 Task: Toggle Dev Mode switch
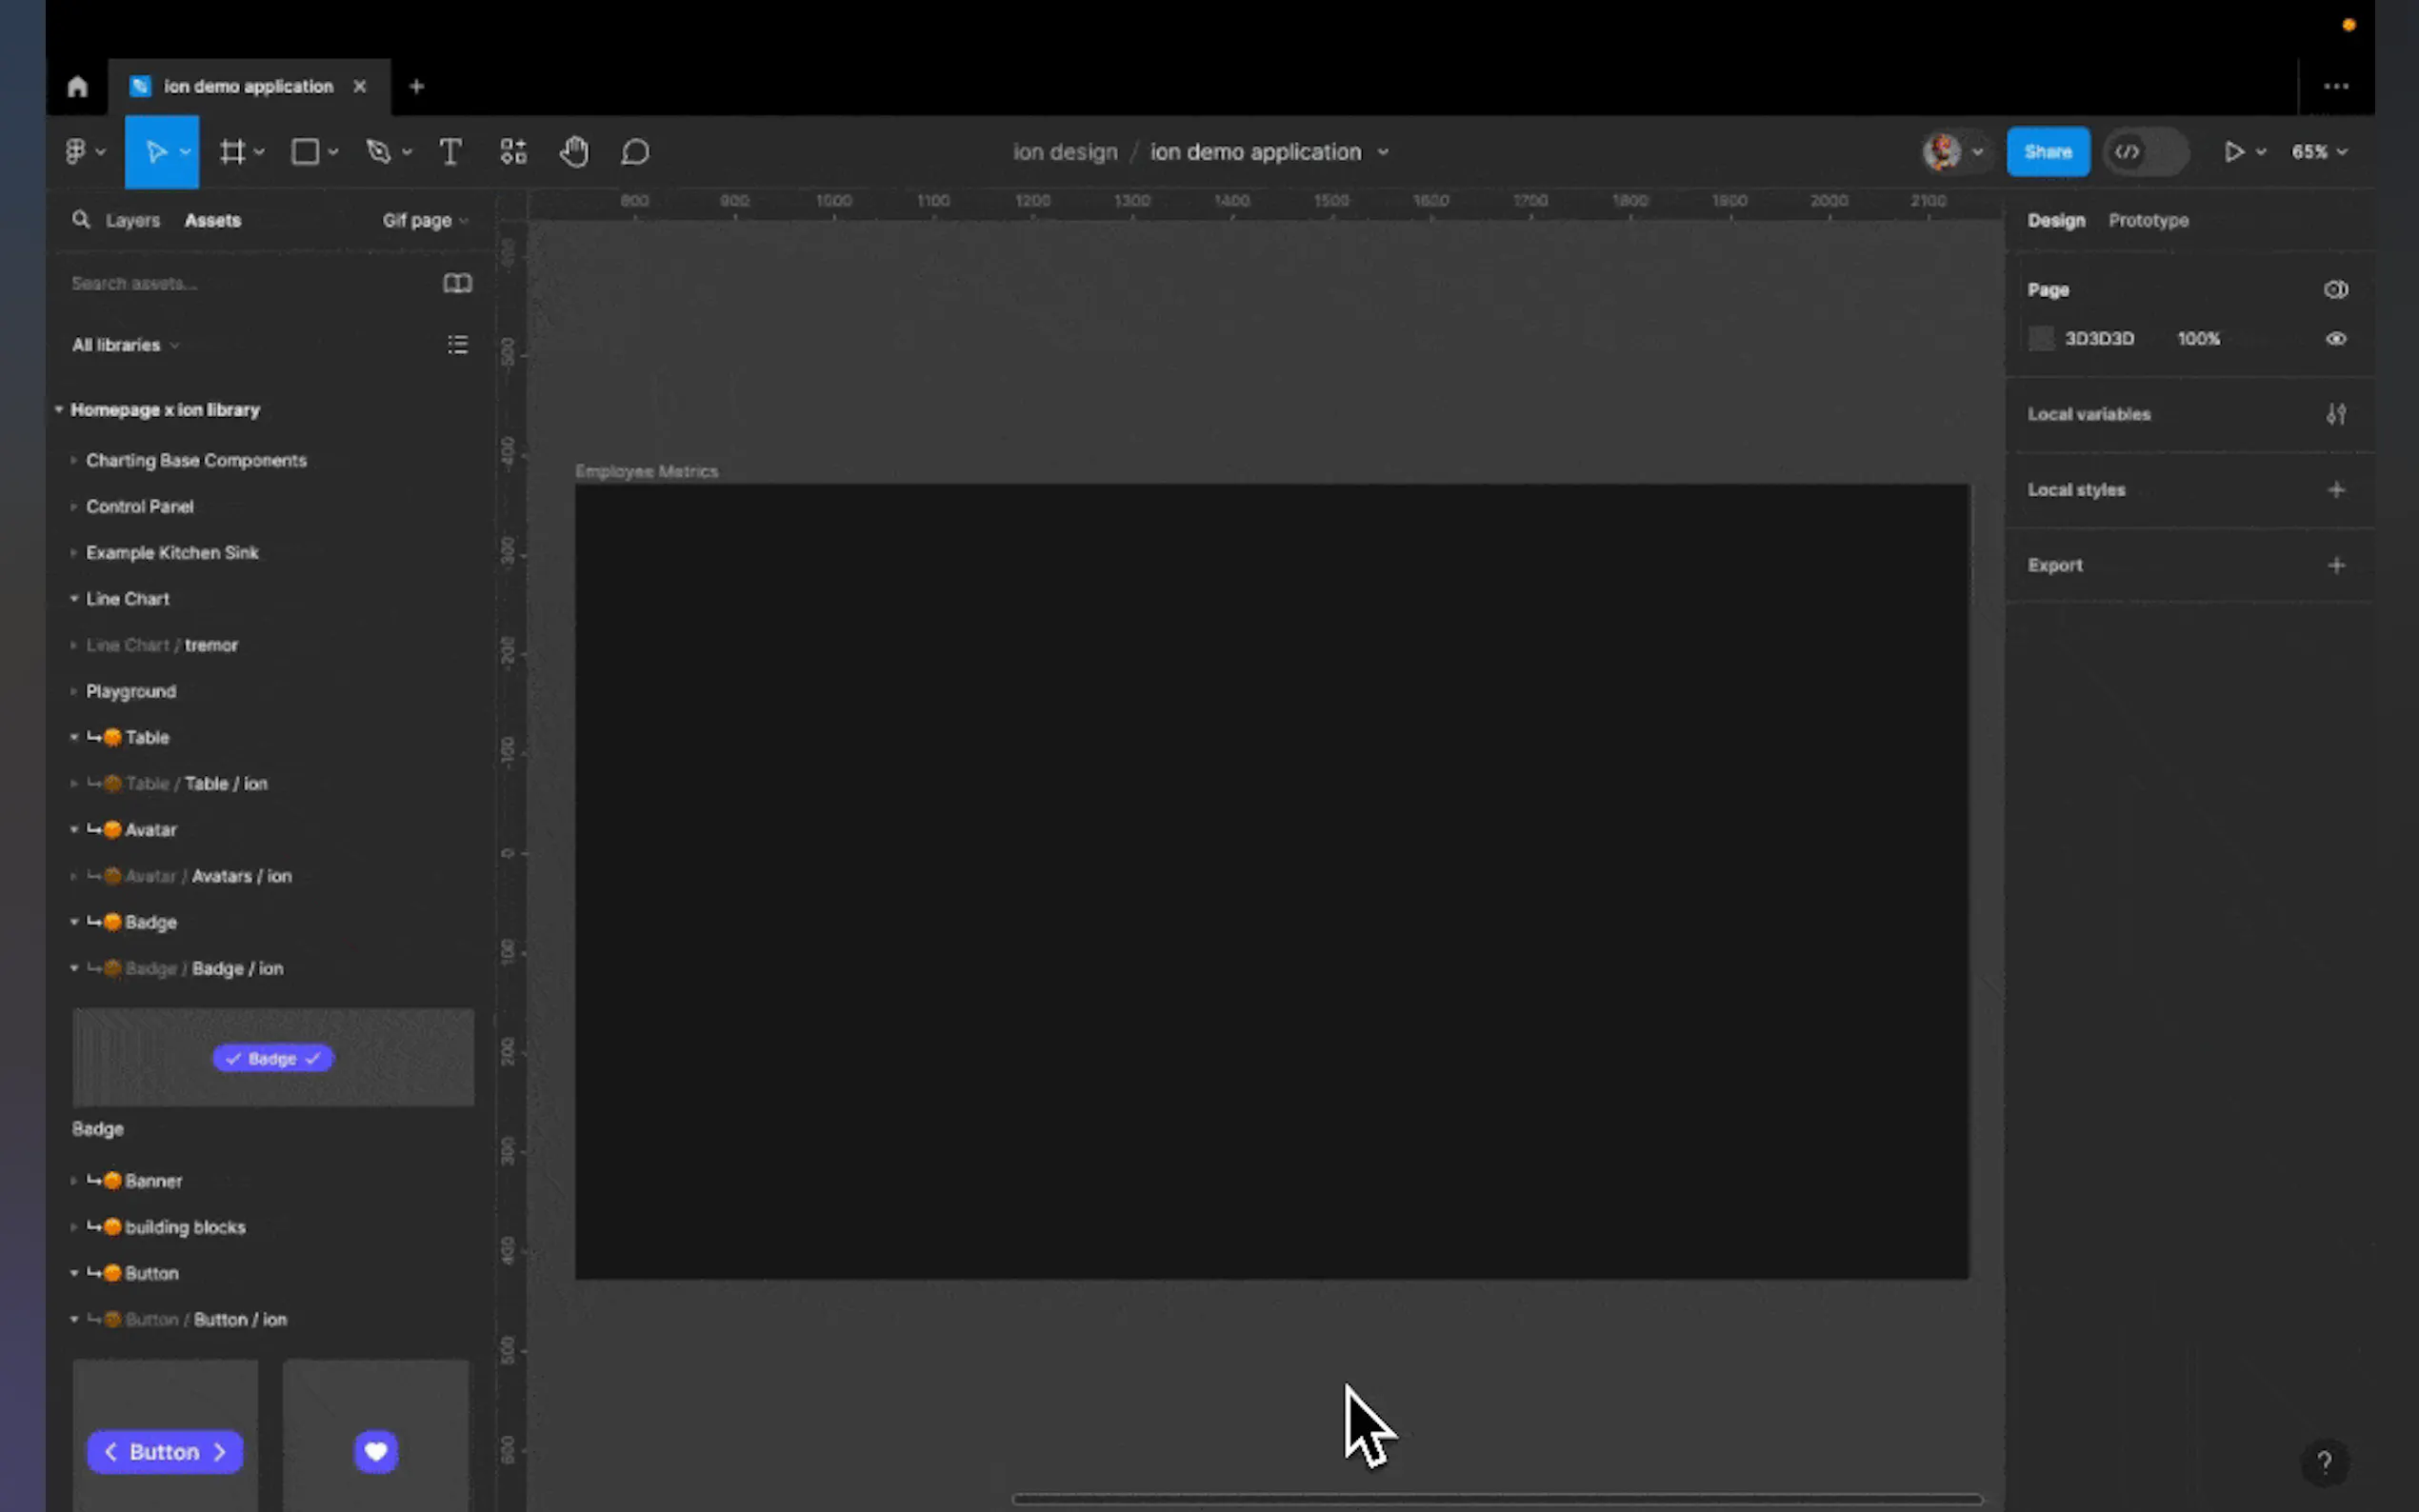click(2145, 152)
